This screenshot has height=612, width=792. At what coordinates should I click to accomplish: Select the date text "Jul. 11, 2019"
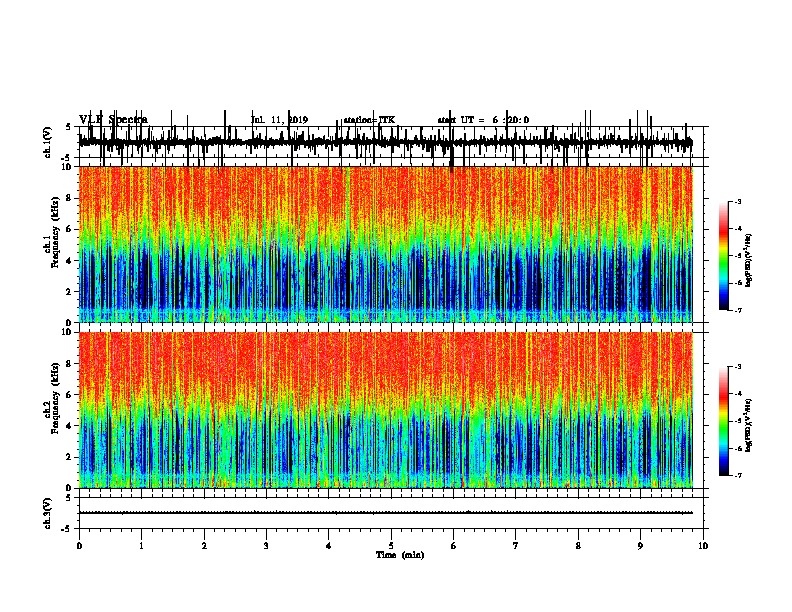click(x=279, y=120)
